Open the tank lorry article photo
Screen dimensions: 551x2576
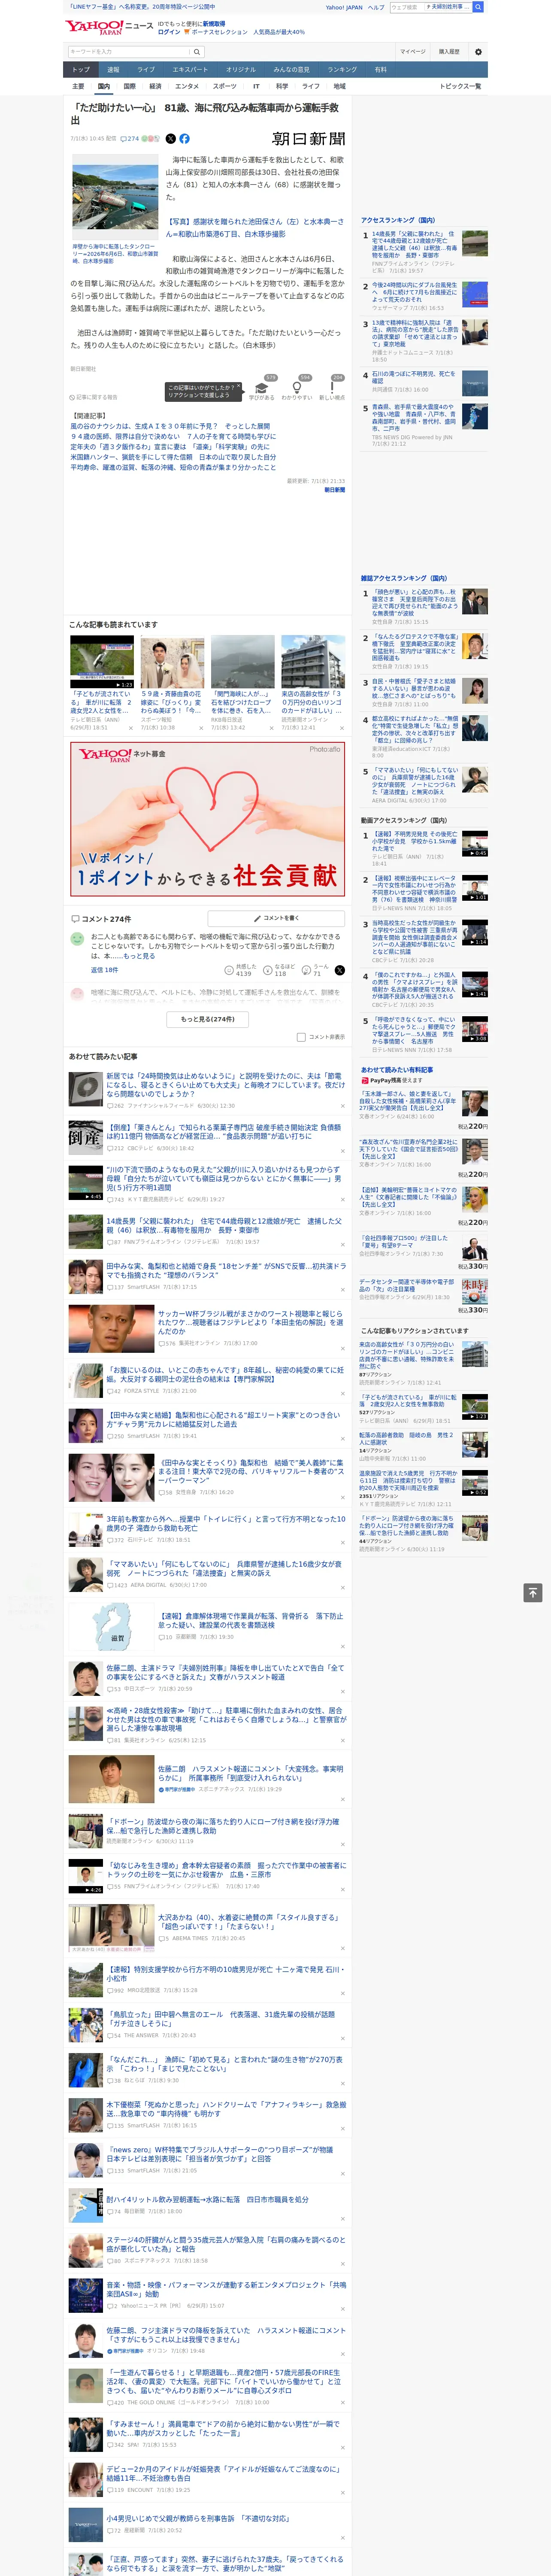pos(115,198)
